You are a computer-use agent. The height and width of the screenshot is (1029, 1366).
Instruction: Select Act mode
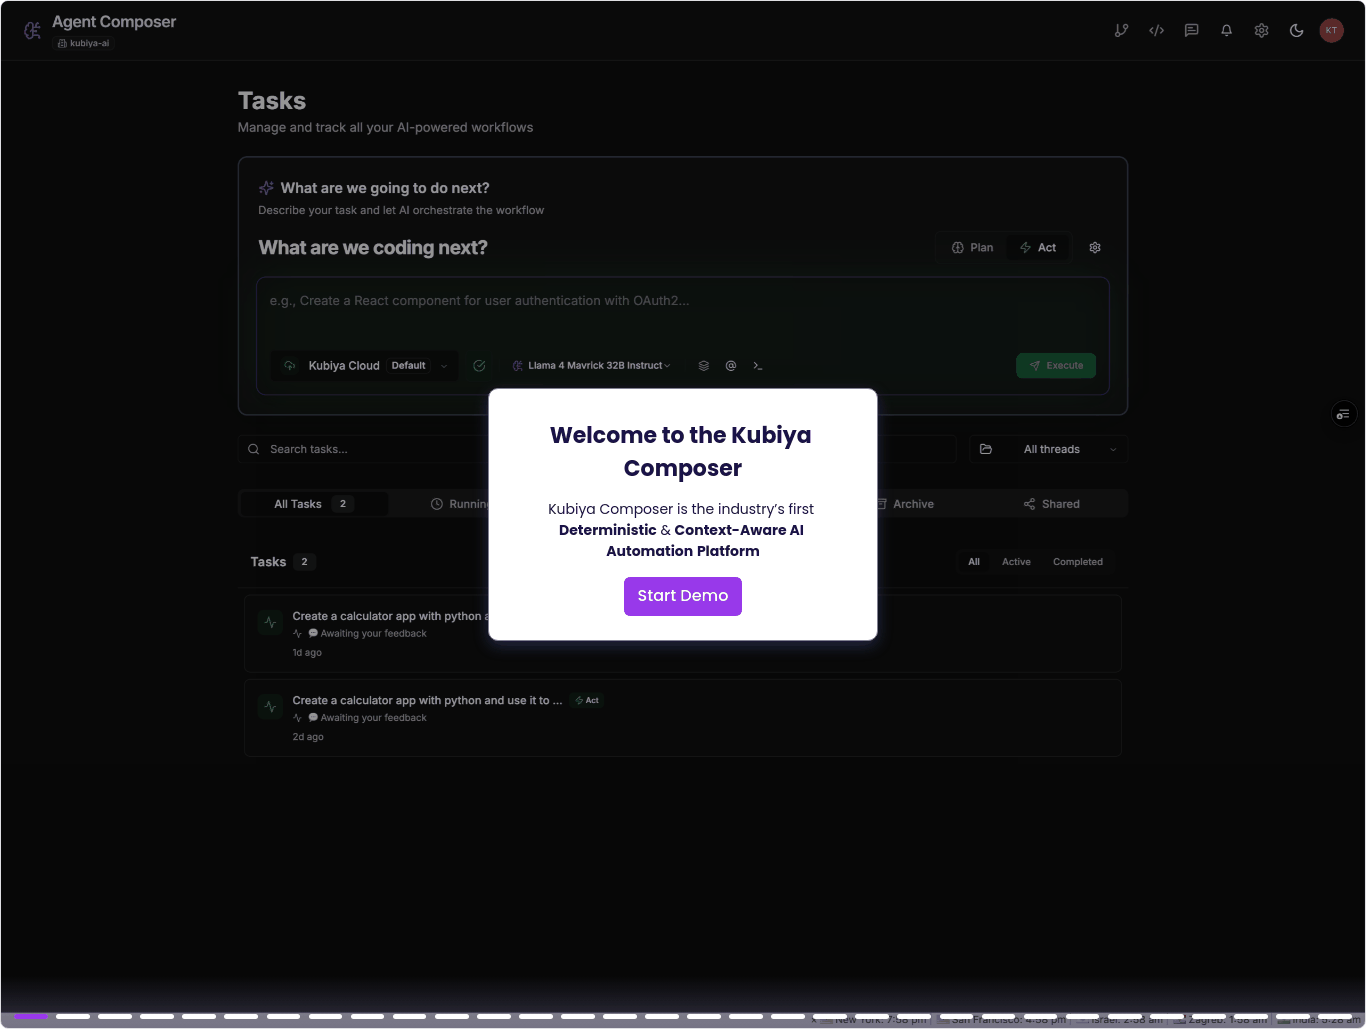pyautogui.click(x=1038, y=248)
